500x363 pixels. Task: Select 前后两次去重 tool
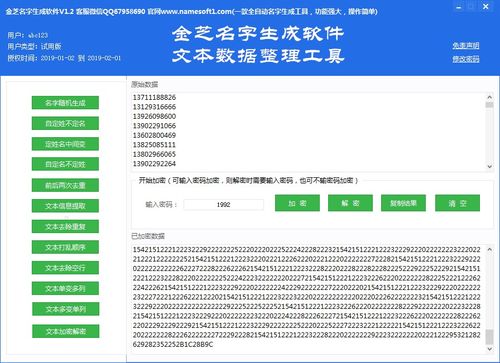click(x=65, y=185)
